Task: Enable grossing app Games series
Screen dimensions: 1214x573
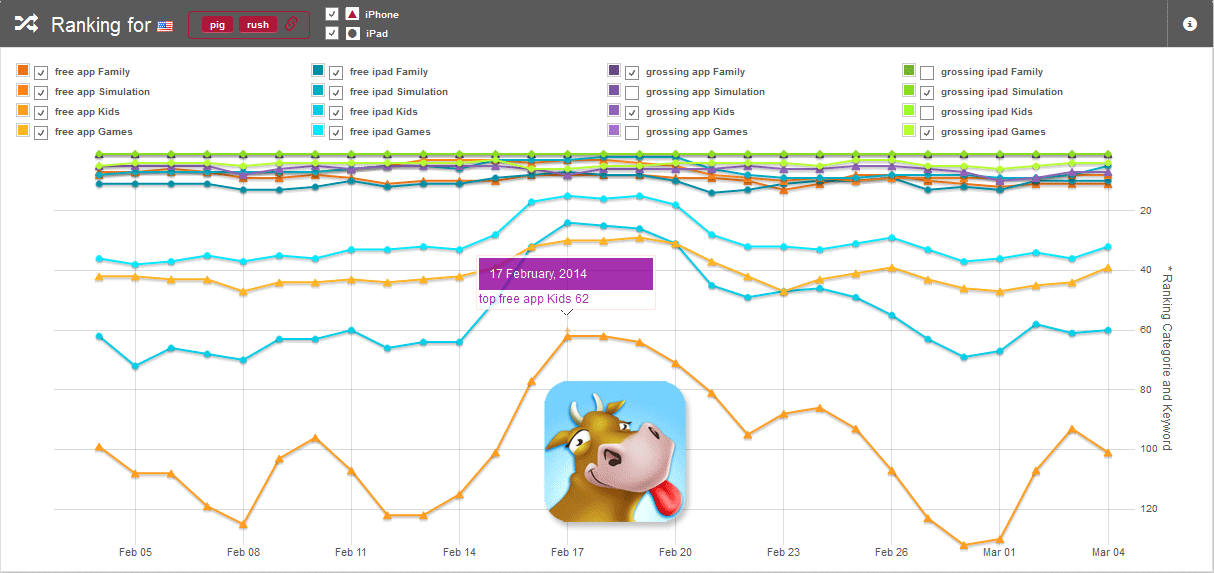Action: pos(632,132)
